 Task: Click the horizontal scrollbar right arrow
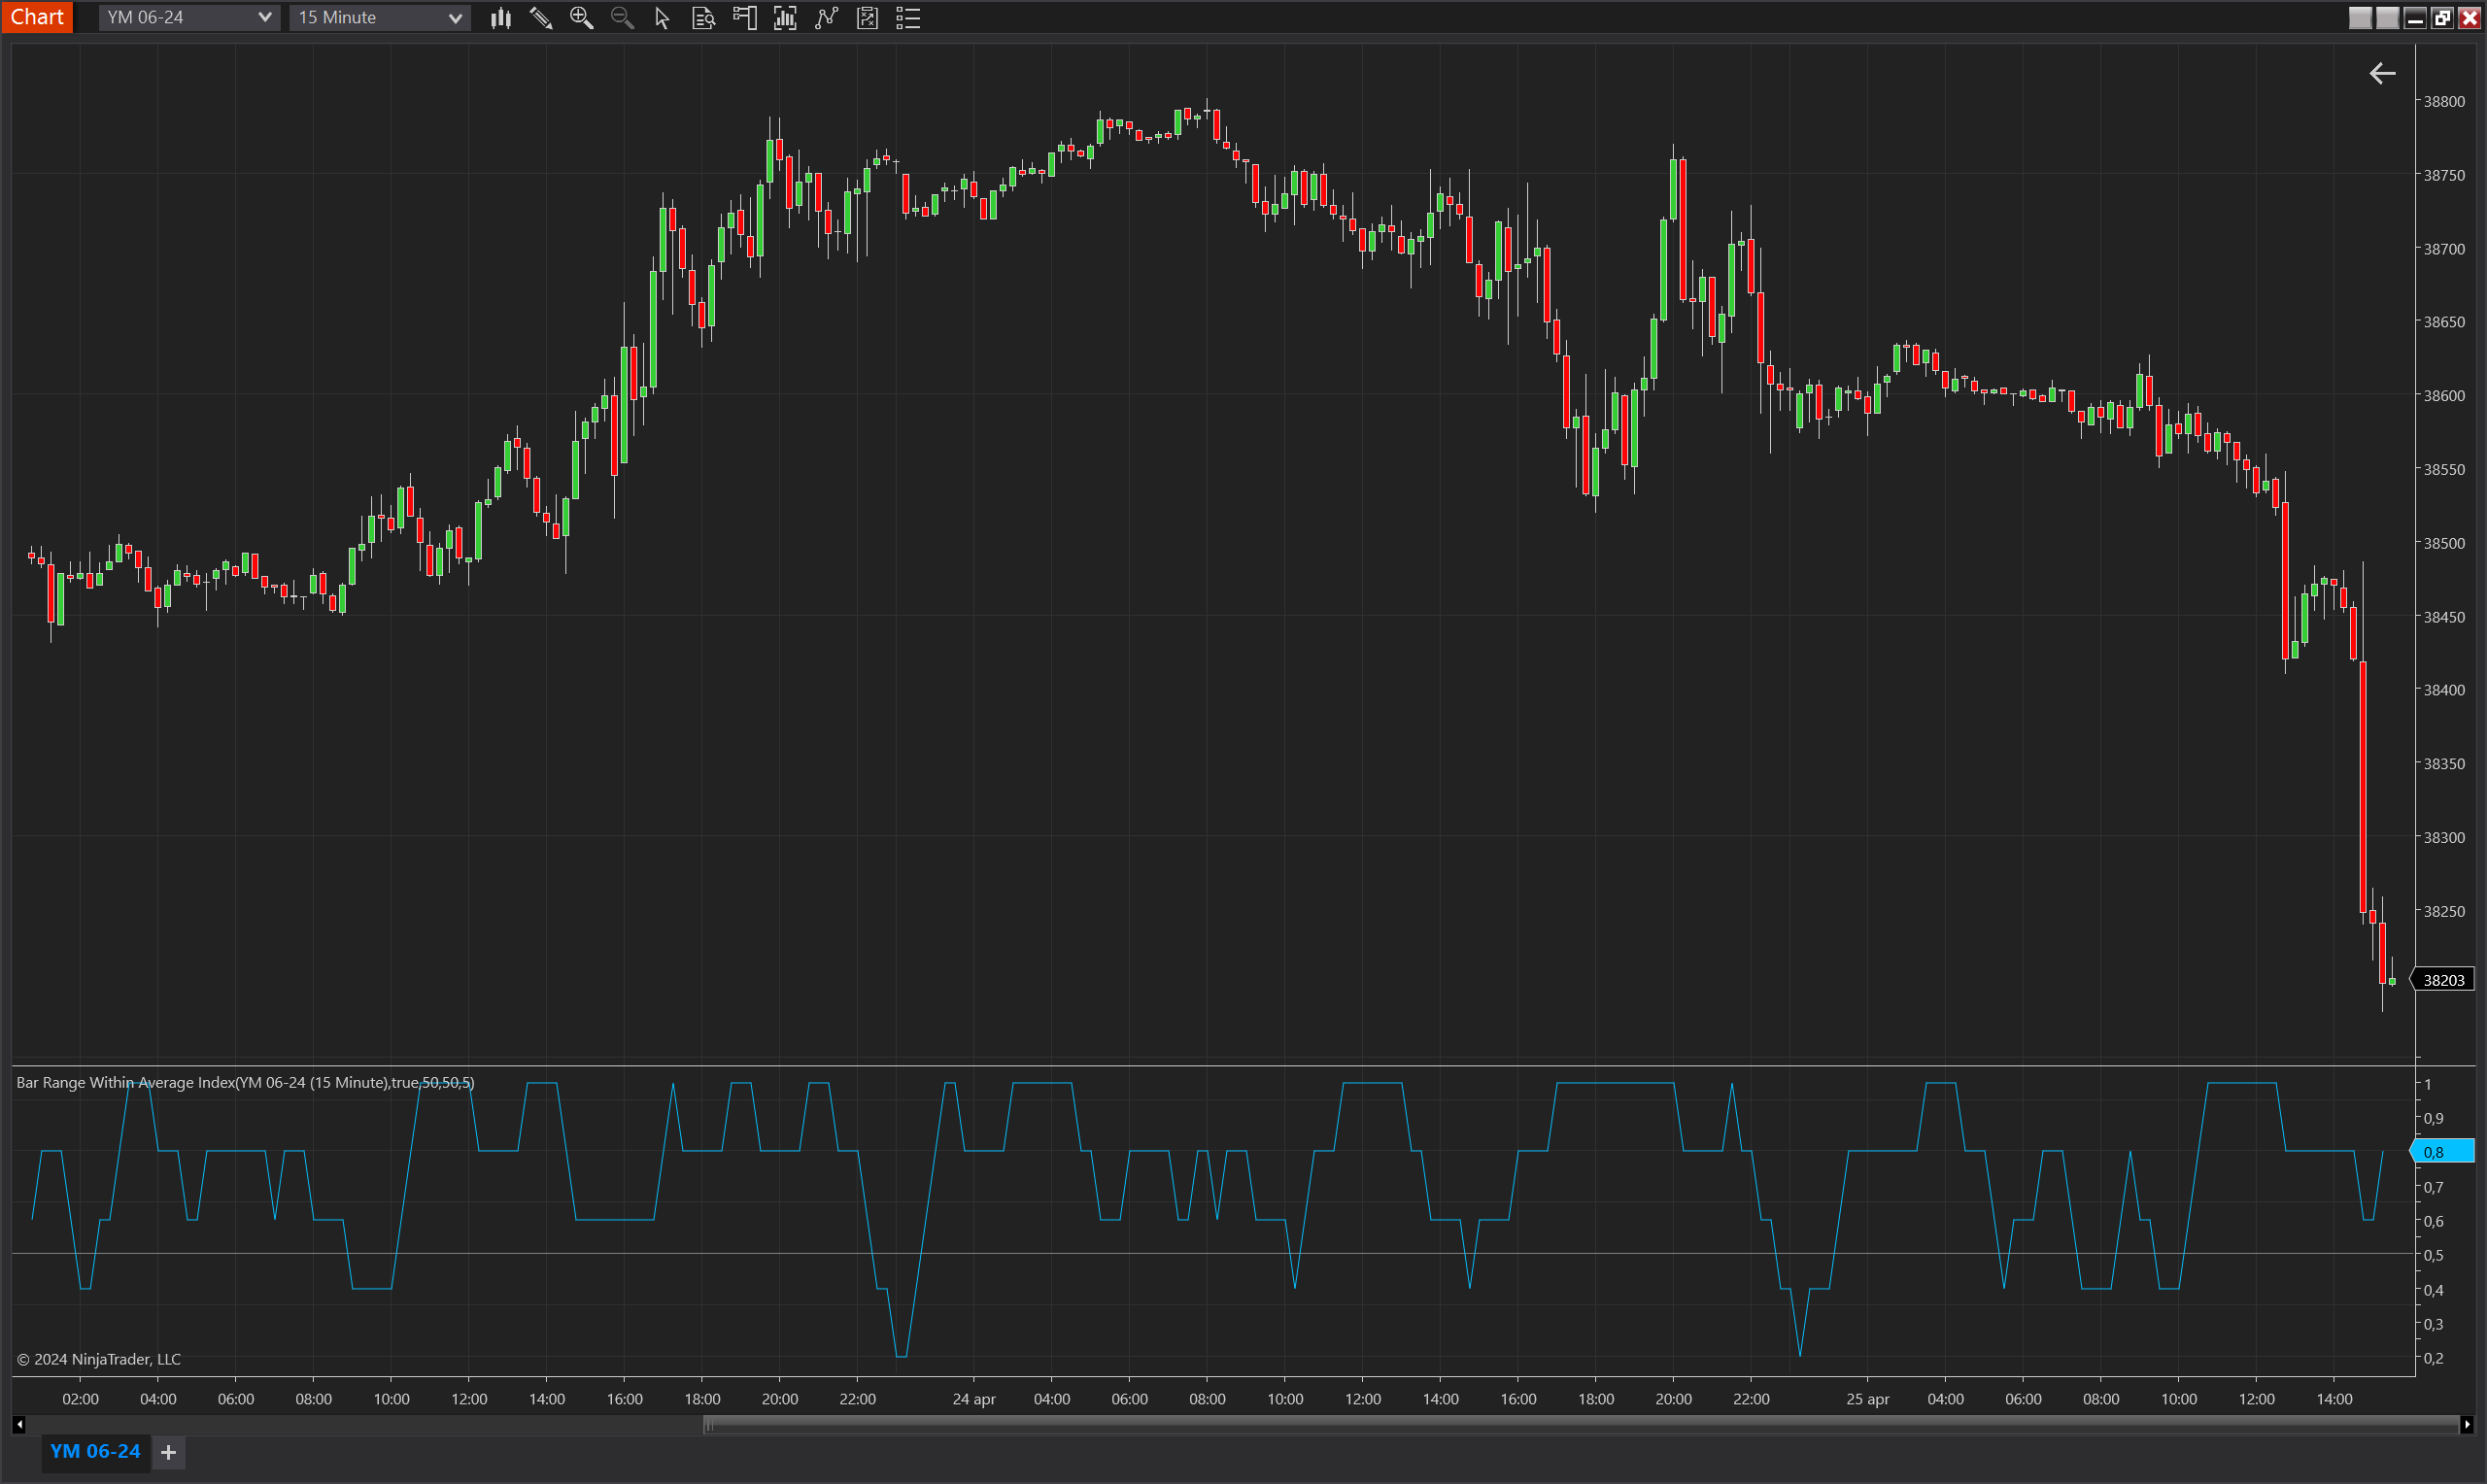tap(2467, 1425)
